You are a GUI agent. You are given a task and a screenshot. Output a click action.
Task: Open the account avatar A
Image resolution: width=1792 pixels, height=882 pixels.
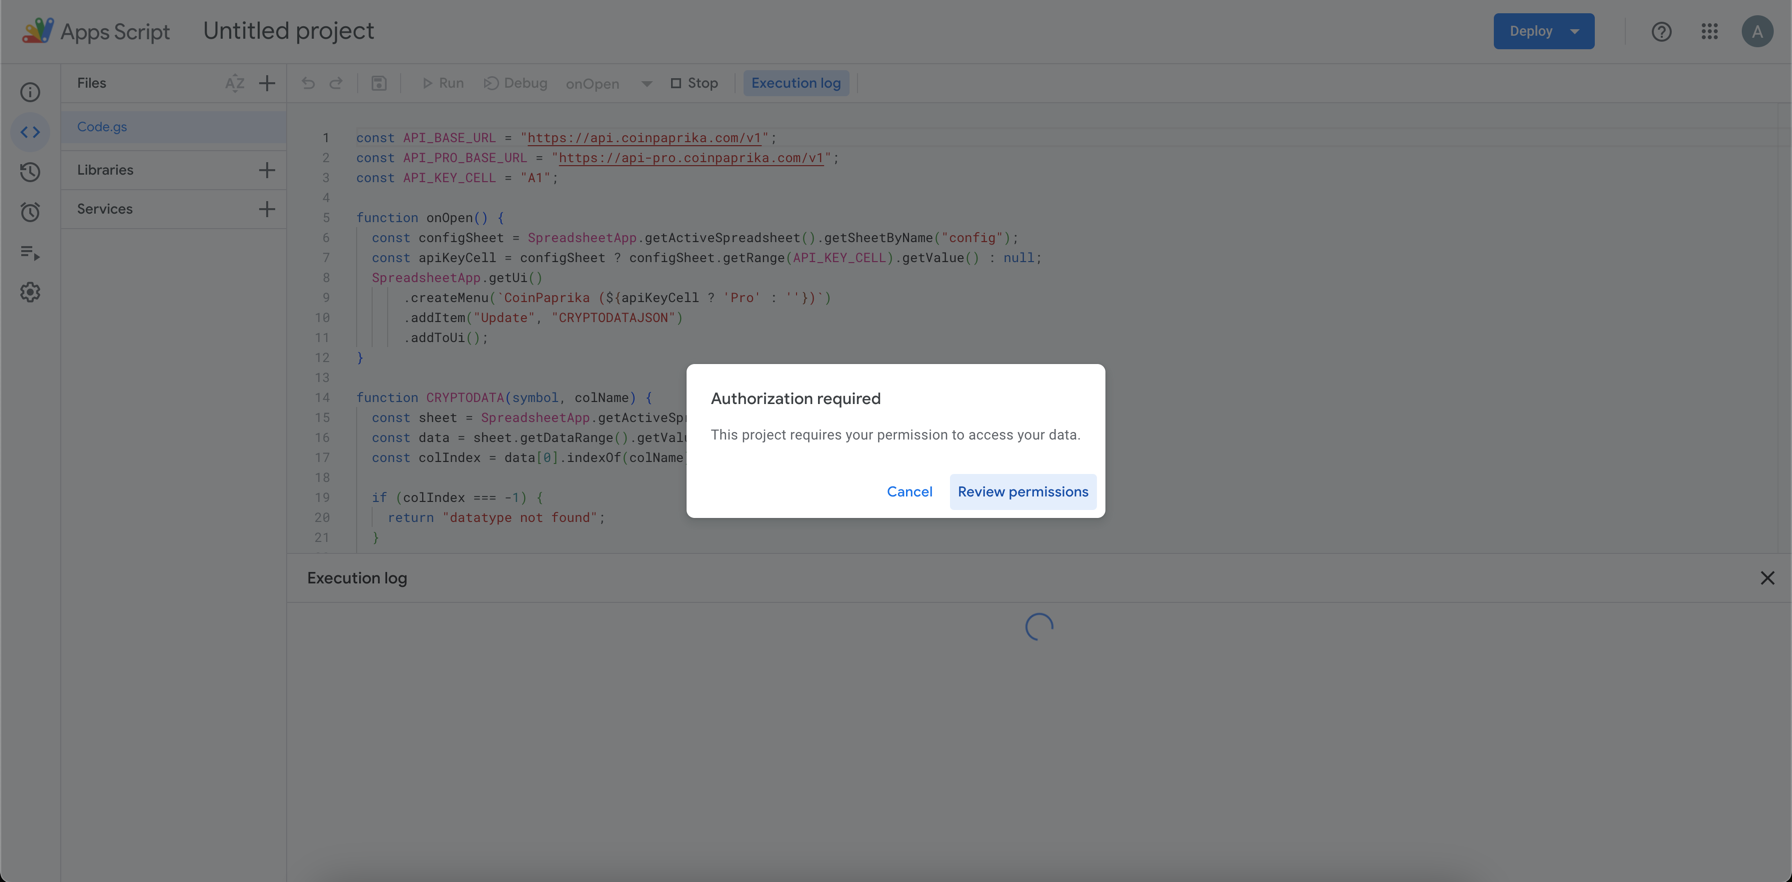coord(1757,31)
